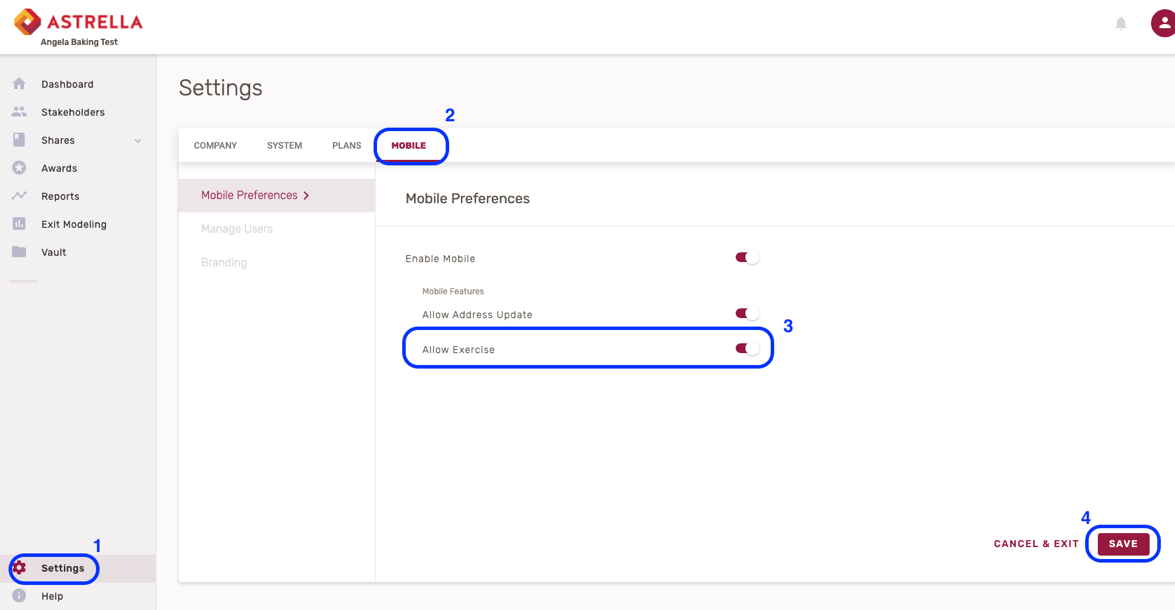This screenshot has width=1175, height=610.
Task: Disable the Allow Address Update switch
Action: [747, 314]
